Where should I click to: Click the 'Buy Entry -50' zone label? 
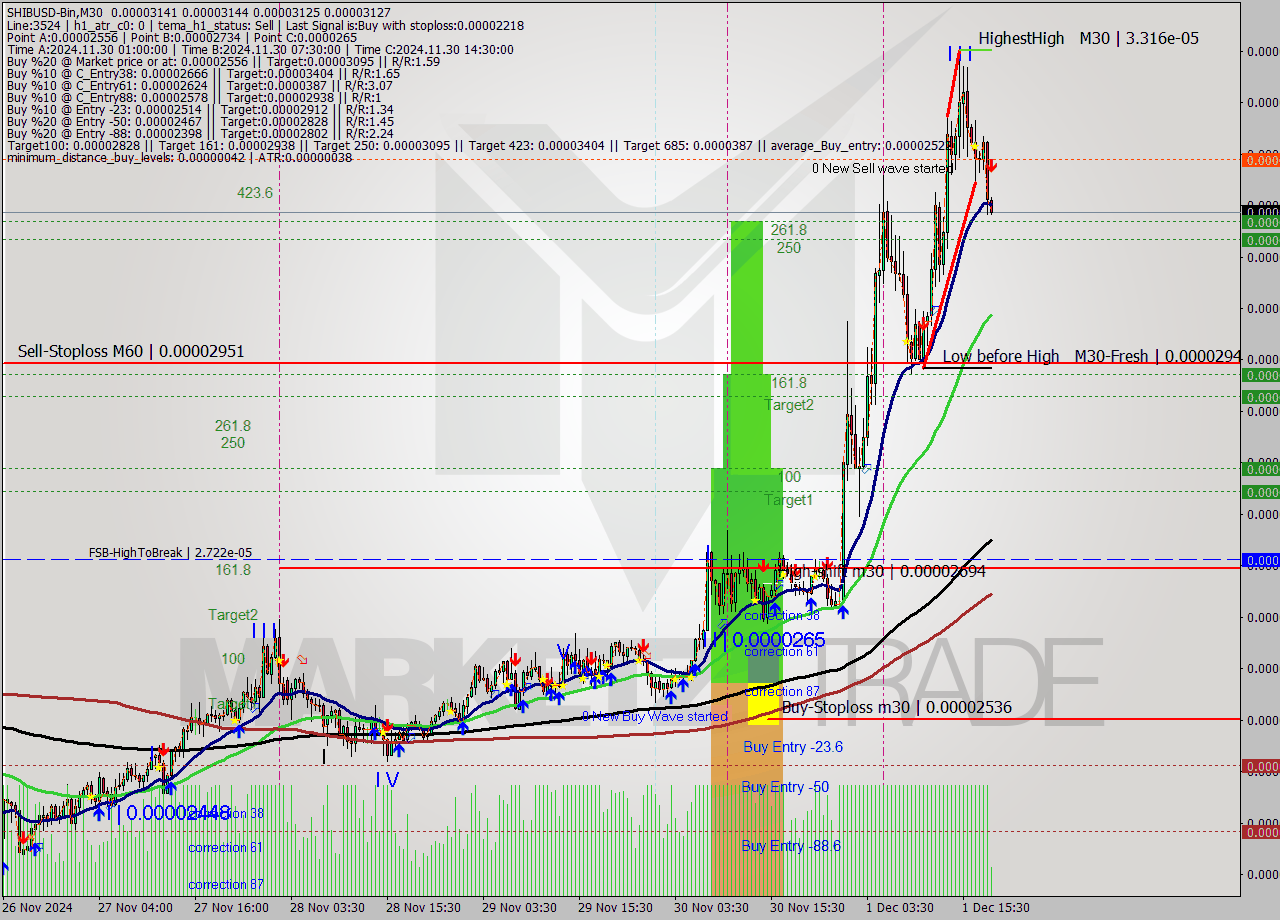click(785, 787)
